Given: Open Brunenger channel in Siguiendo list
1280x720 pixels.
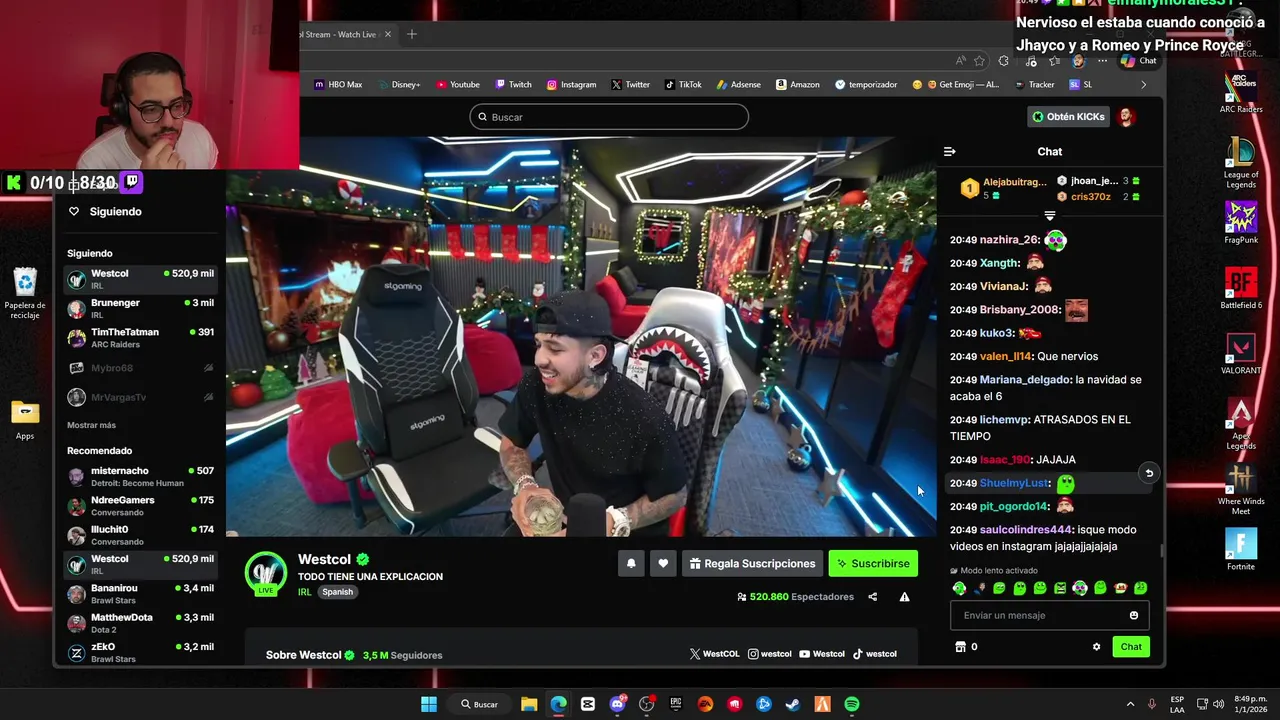Looking at the screenshot, I should click(x=140, y=309).
